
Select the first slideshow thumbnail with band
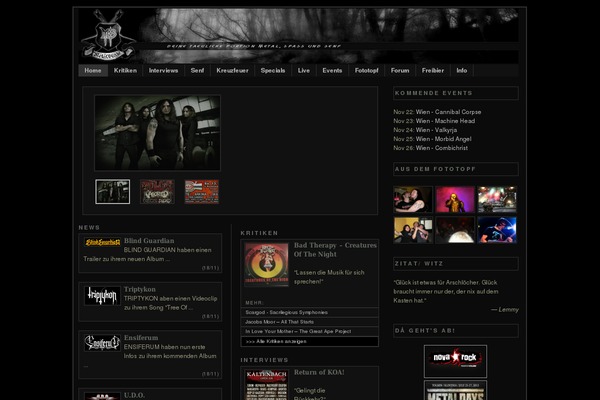coord(112,192)
